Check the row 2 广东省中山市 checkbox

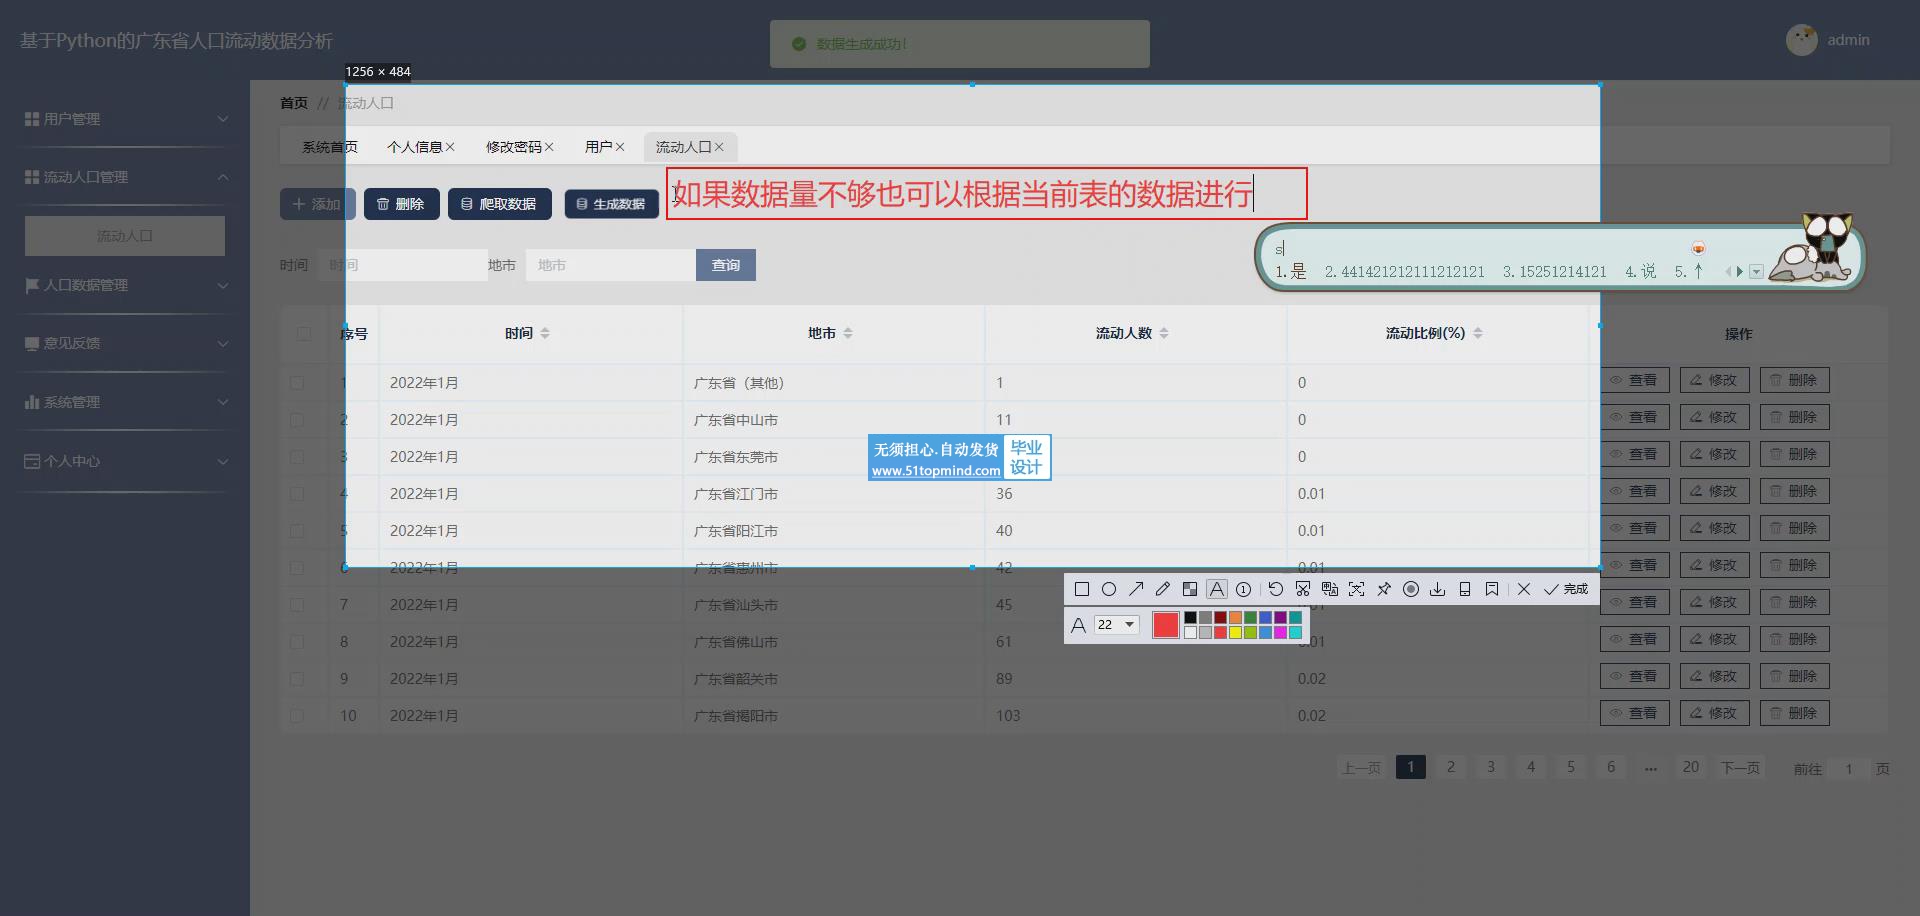(x=297, y=420)
